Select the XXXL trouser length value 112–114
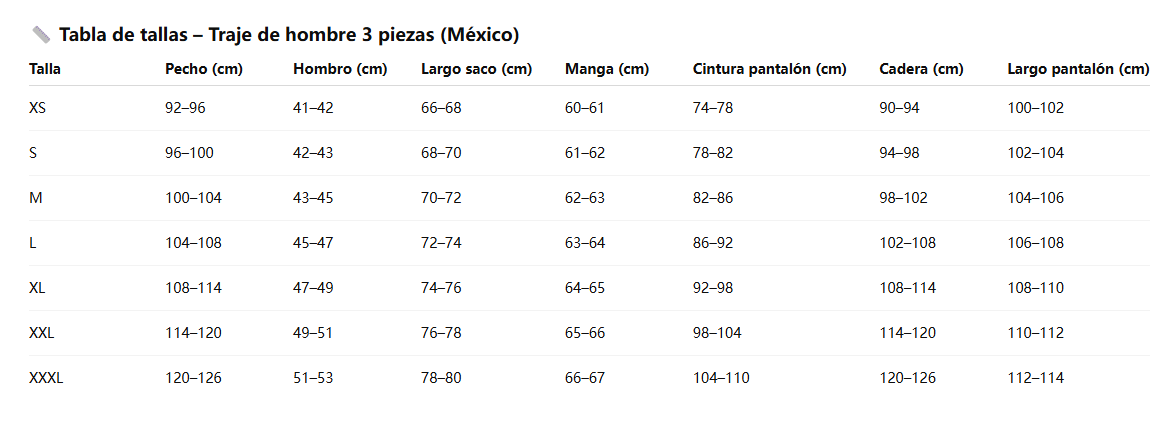This screenshot has height=438, width=1160. (x=1036, y=378)
